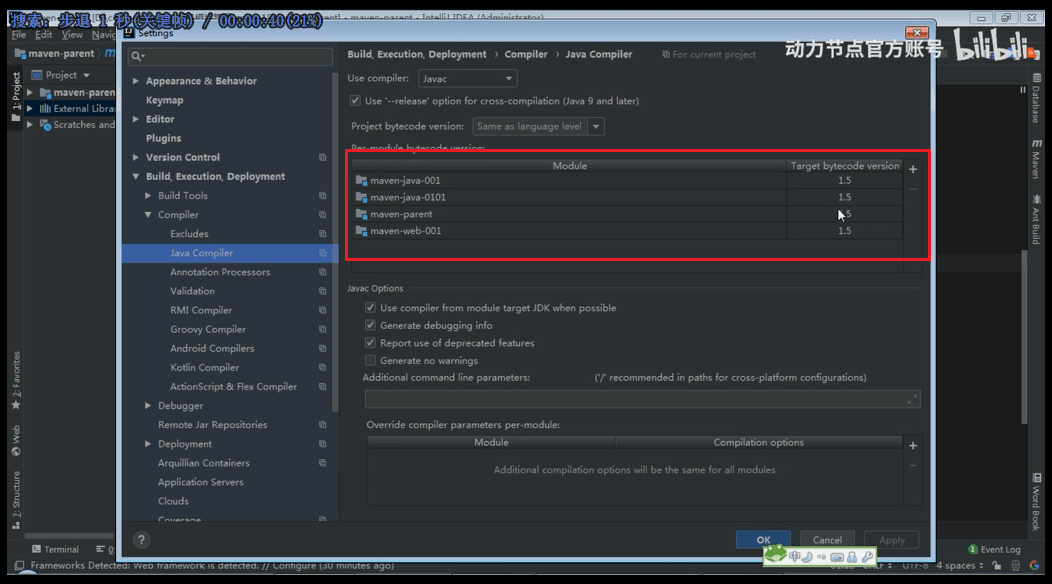Image resolution: width=1052 pixels, height=584 pixels.
Task: Select Keymap in settings tree
Action: coord(164,100)
